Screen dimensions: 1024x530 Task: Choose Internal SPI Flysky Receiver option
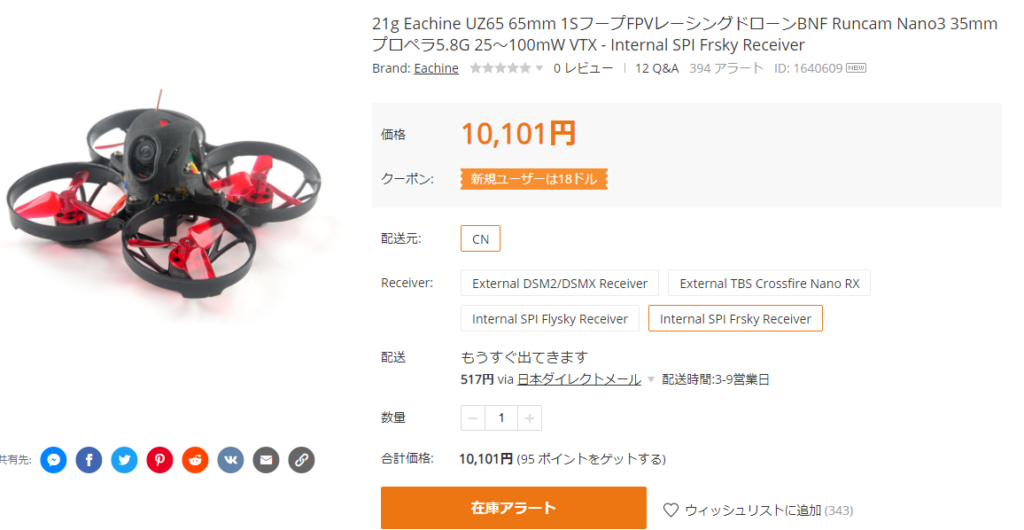550,319
